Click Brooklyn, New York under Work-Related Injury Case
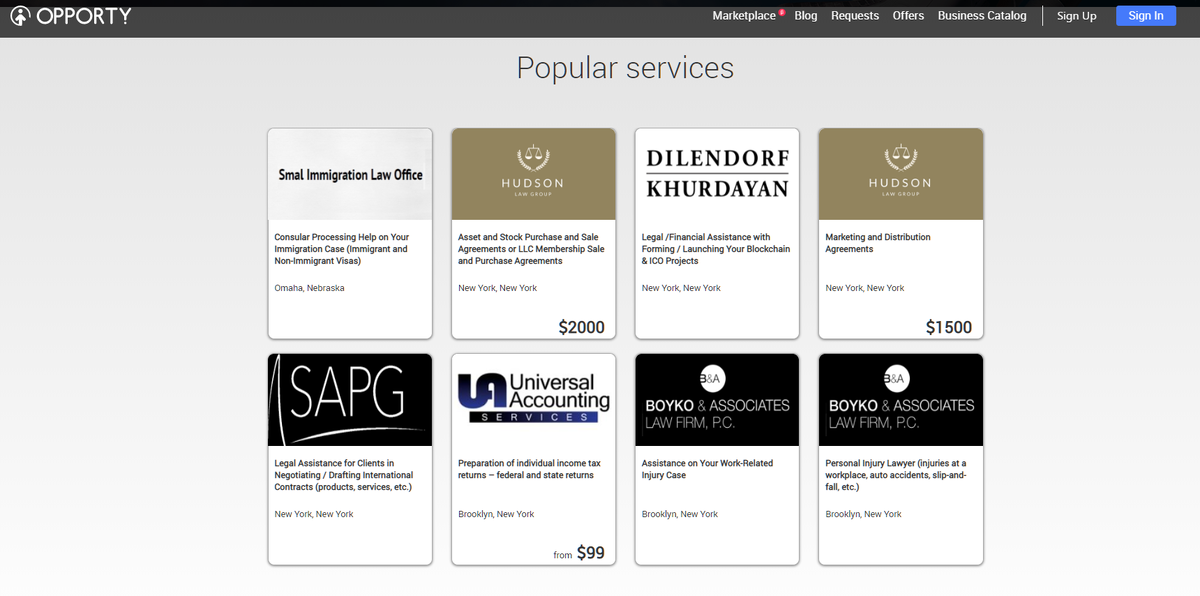 coord(680,514)
